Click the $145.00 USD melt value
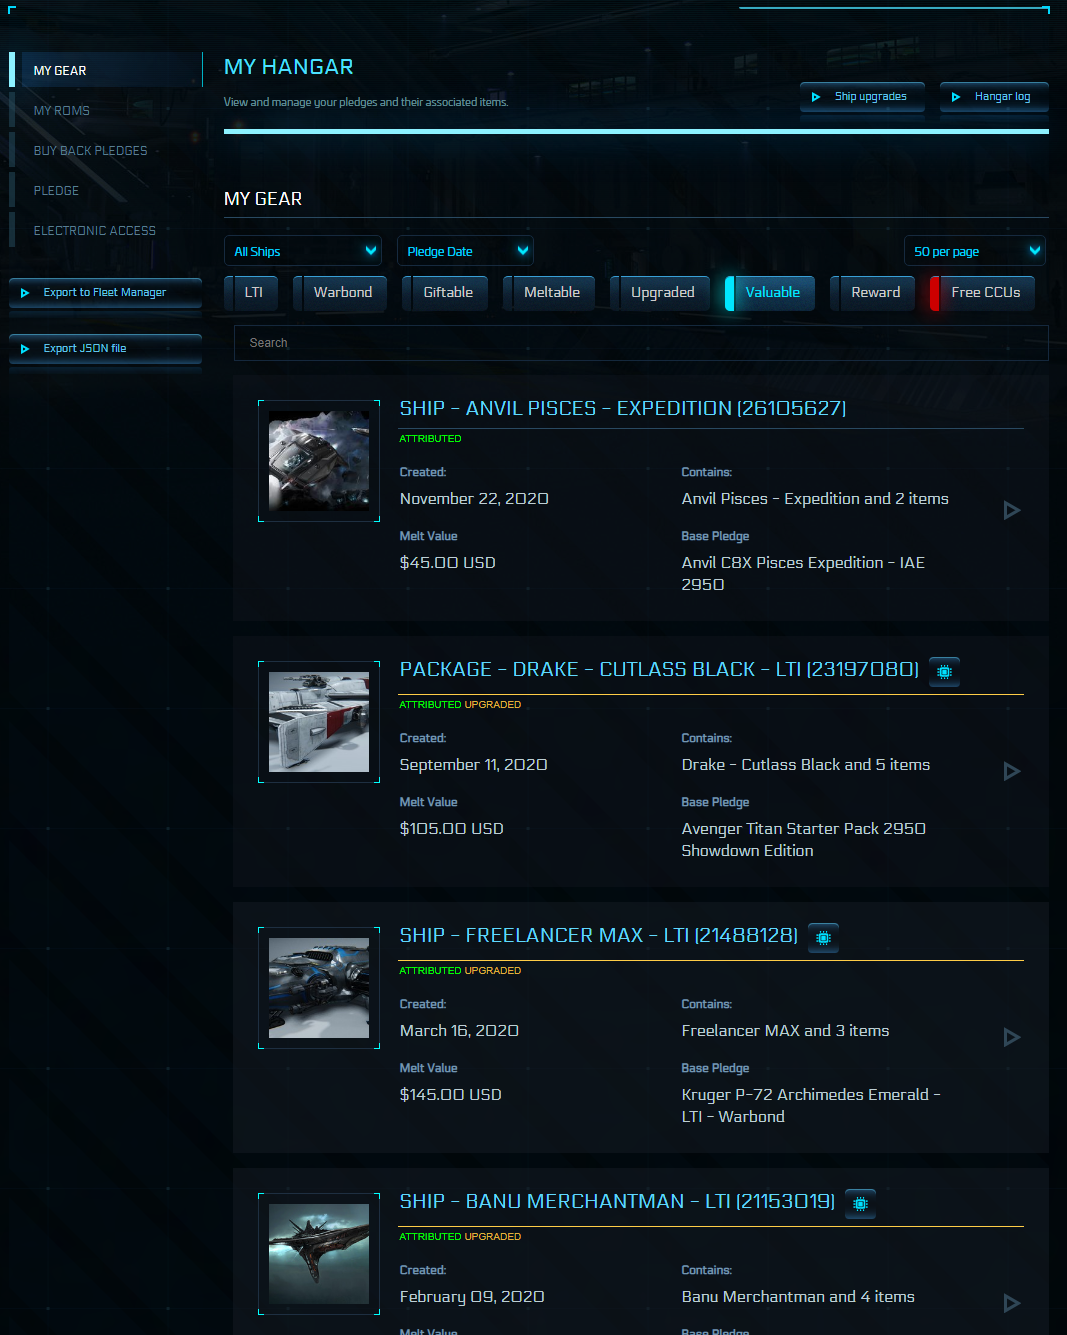This screenshot has width=1067, height=1335. tap(450, 1095)
